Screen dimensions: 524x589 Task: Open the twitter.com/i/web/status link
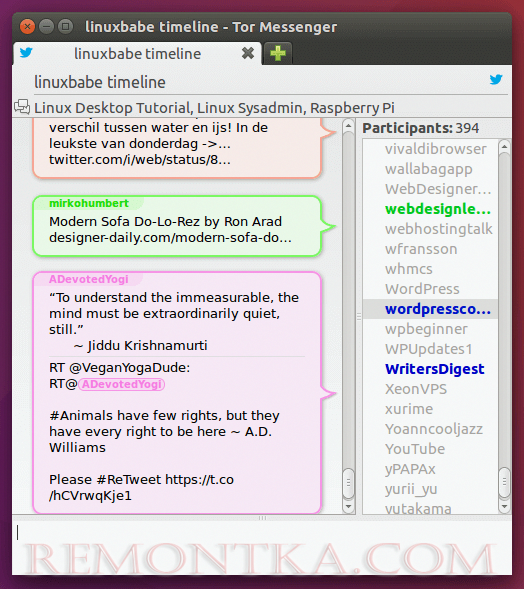[140, 160]
